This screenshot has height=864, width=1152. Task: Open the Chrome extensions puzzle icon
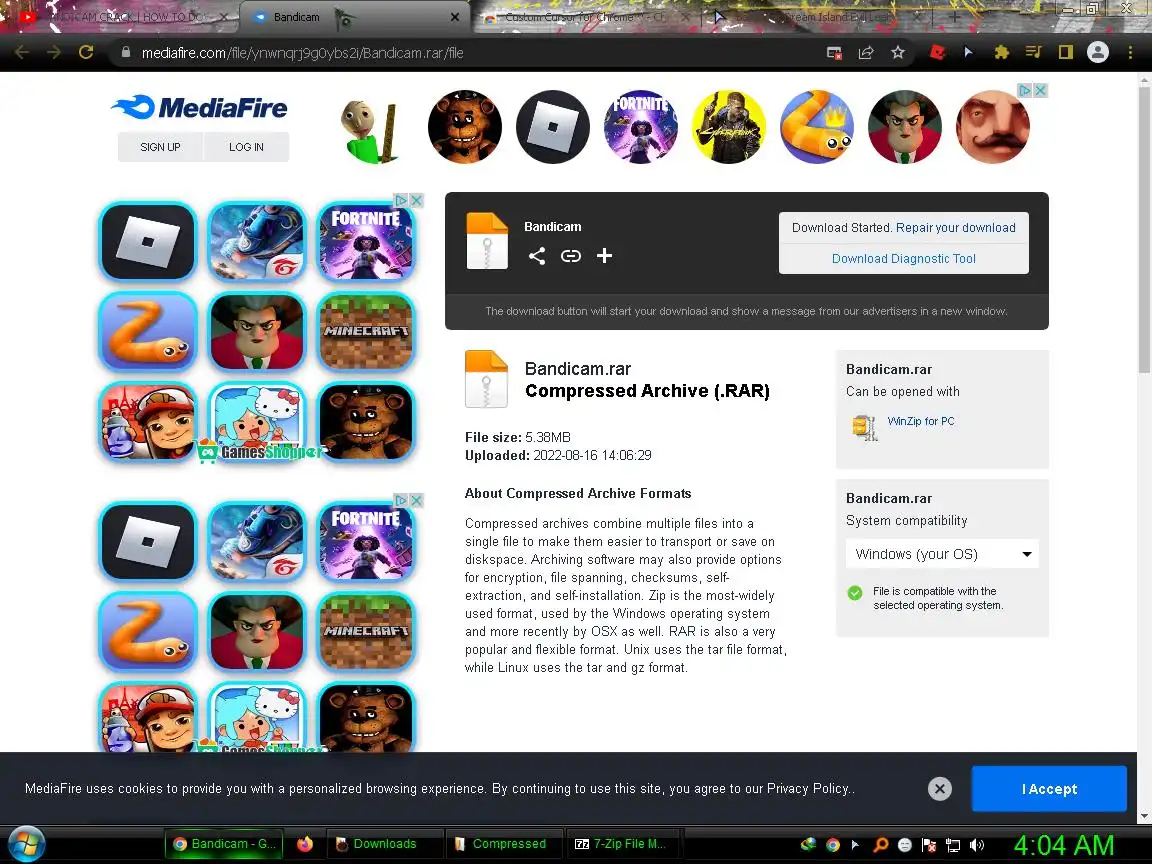[x=1001, y=52]
